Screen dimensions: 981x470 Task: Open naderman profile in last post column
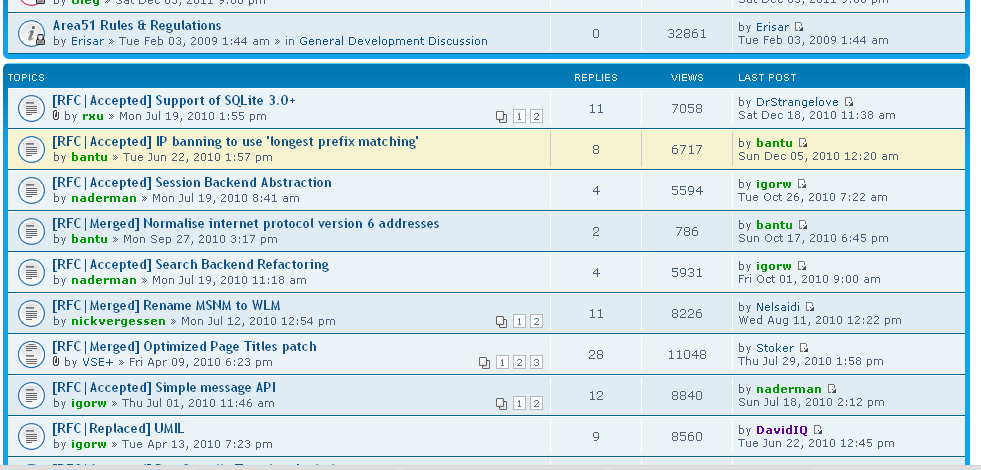click(x=789, y=389)
